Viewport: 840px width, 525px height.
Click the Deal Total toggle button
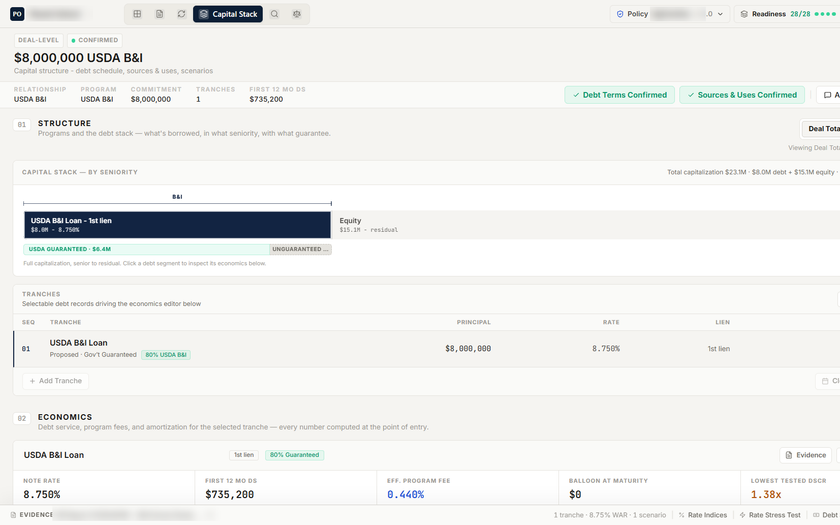pyautogui.click(x=821, y=129)
